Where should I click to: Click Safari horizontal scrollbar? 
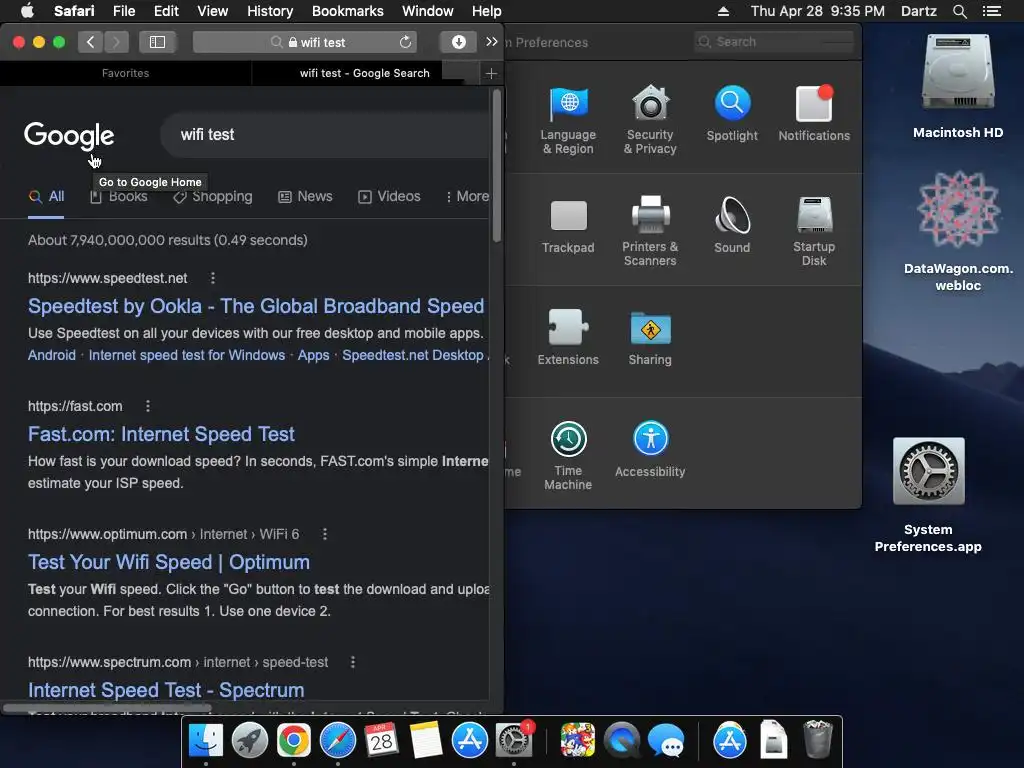pos(107,708)
